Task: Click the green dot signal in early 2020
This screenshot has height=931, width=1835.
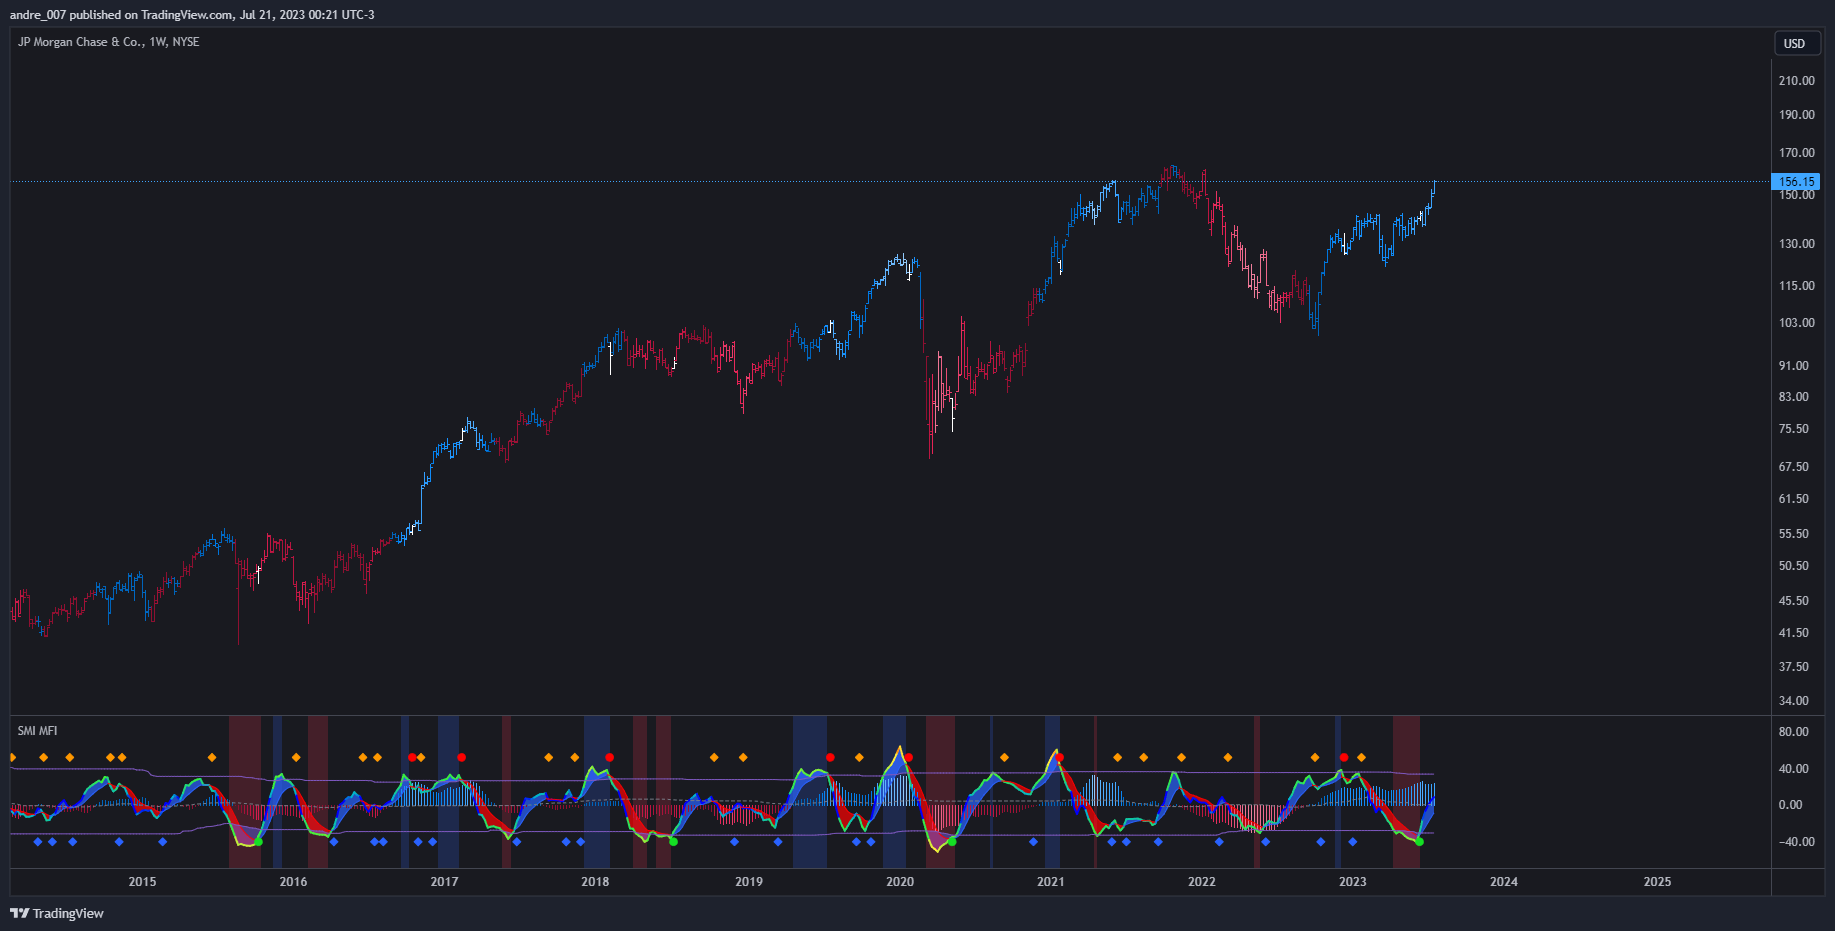Action: click(x=952, y=842)
